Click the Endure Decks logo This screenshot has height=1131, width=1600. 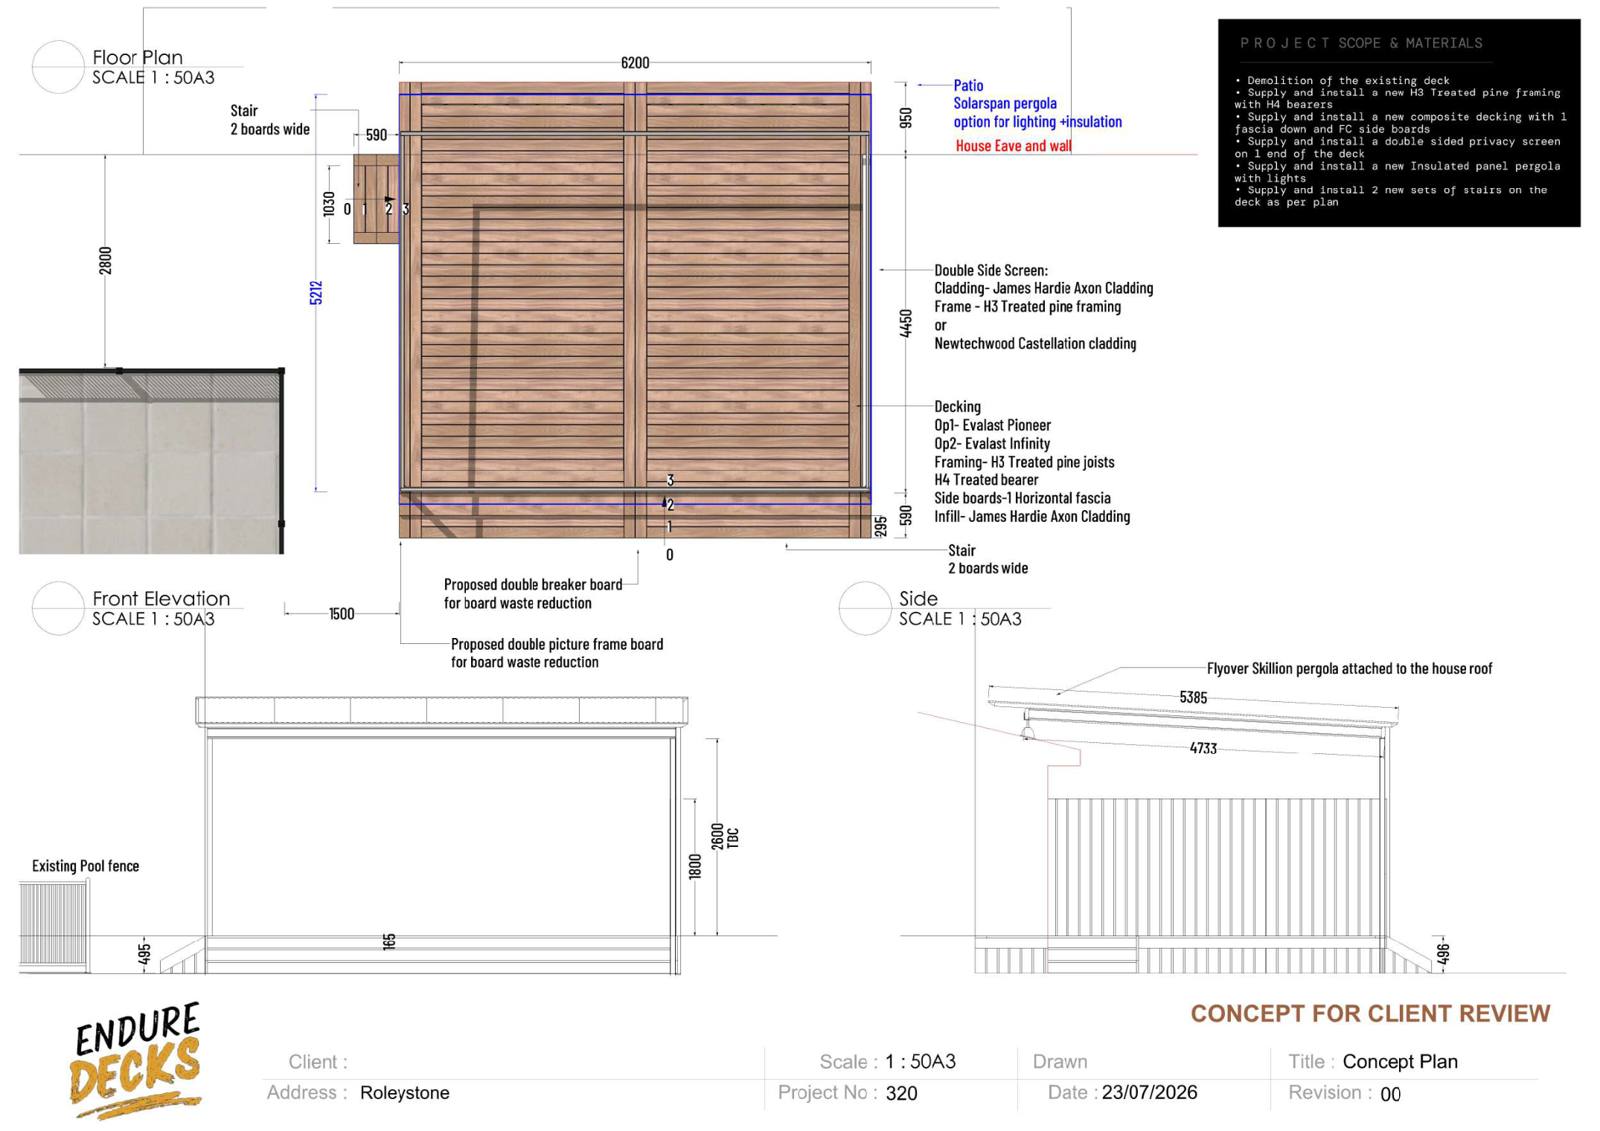pos(137,1061)
